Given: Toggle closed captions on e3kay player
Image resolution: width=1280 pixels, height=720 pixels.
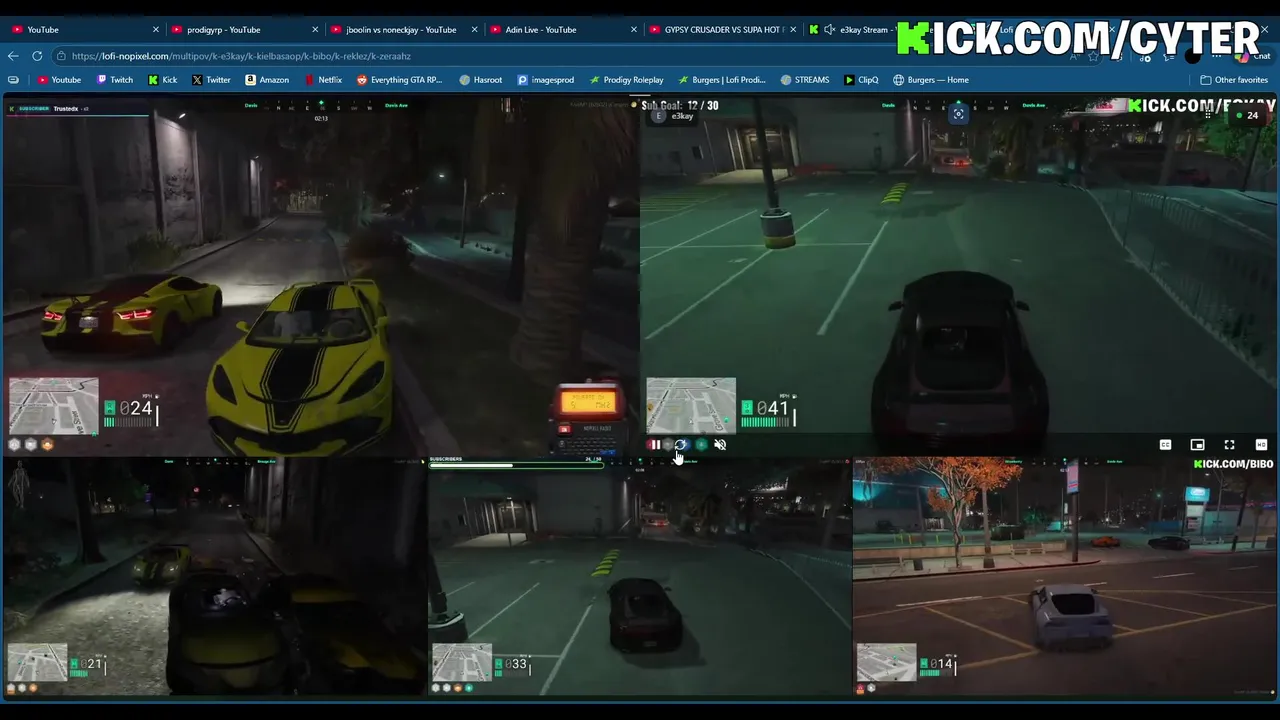Looking at the screenshot, I should [1165, 445].
